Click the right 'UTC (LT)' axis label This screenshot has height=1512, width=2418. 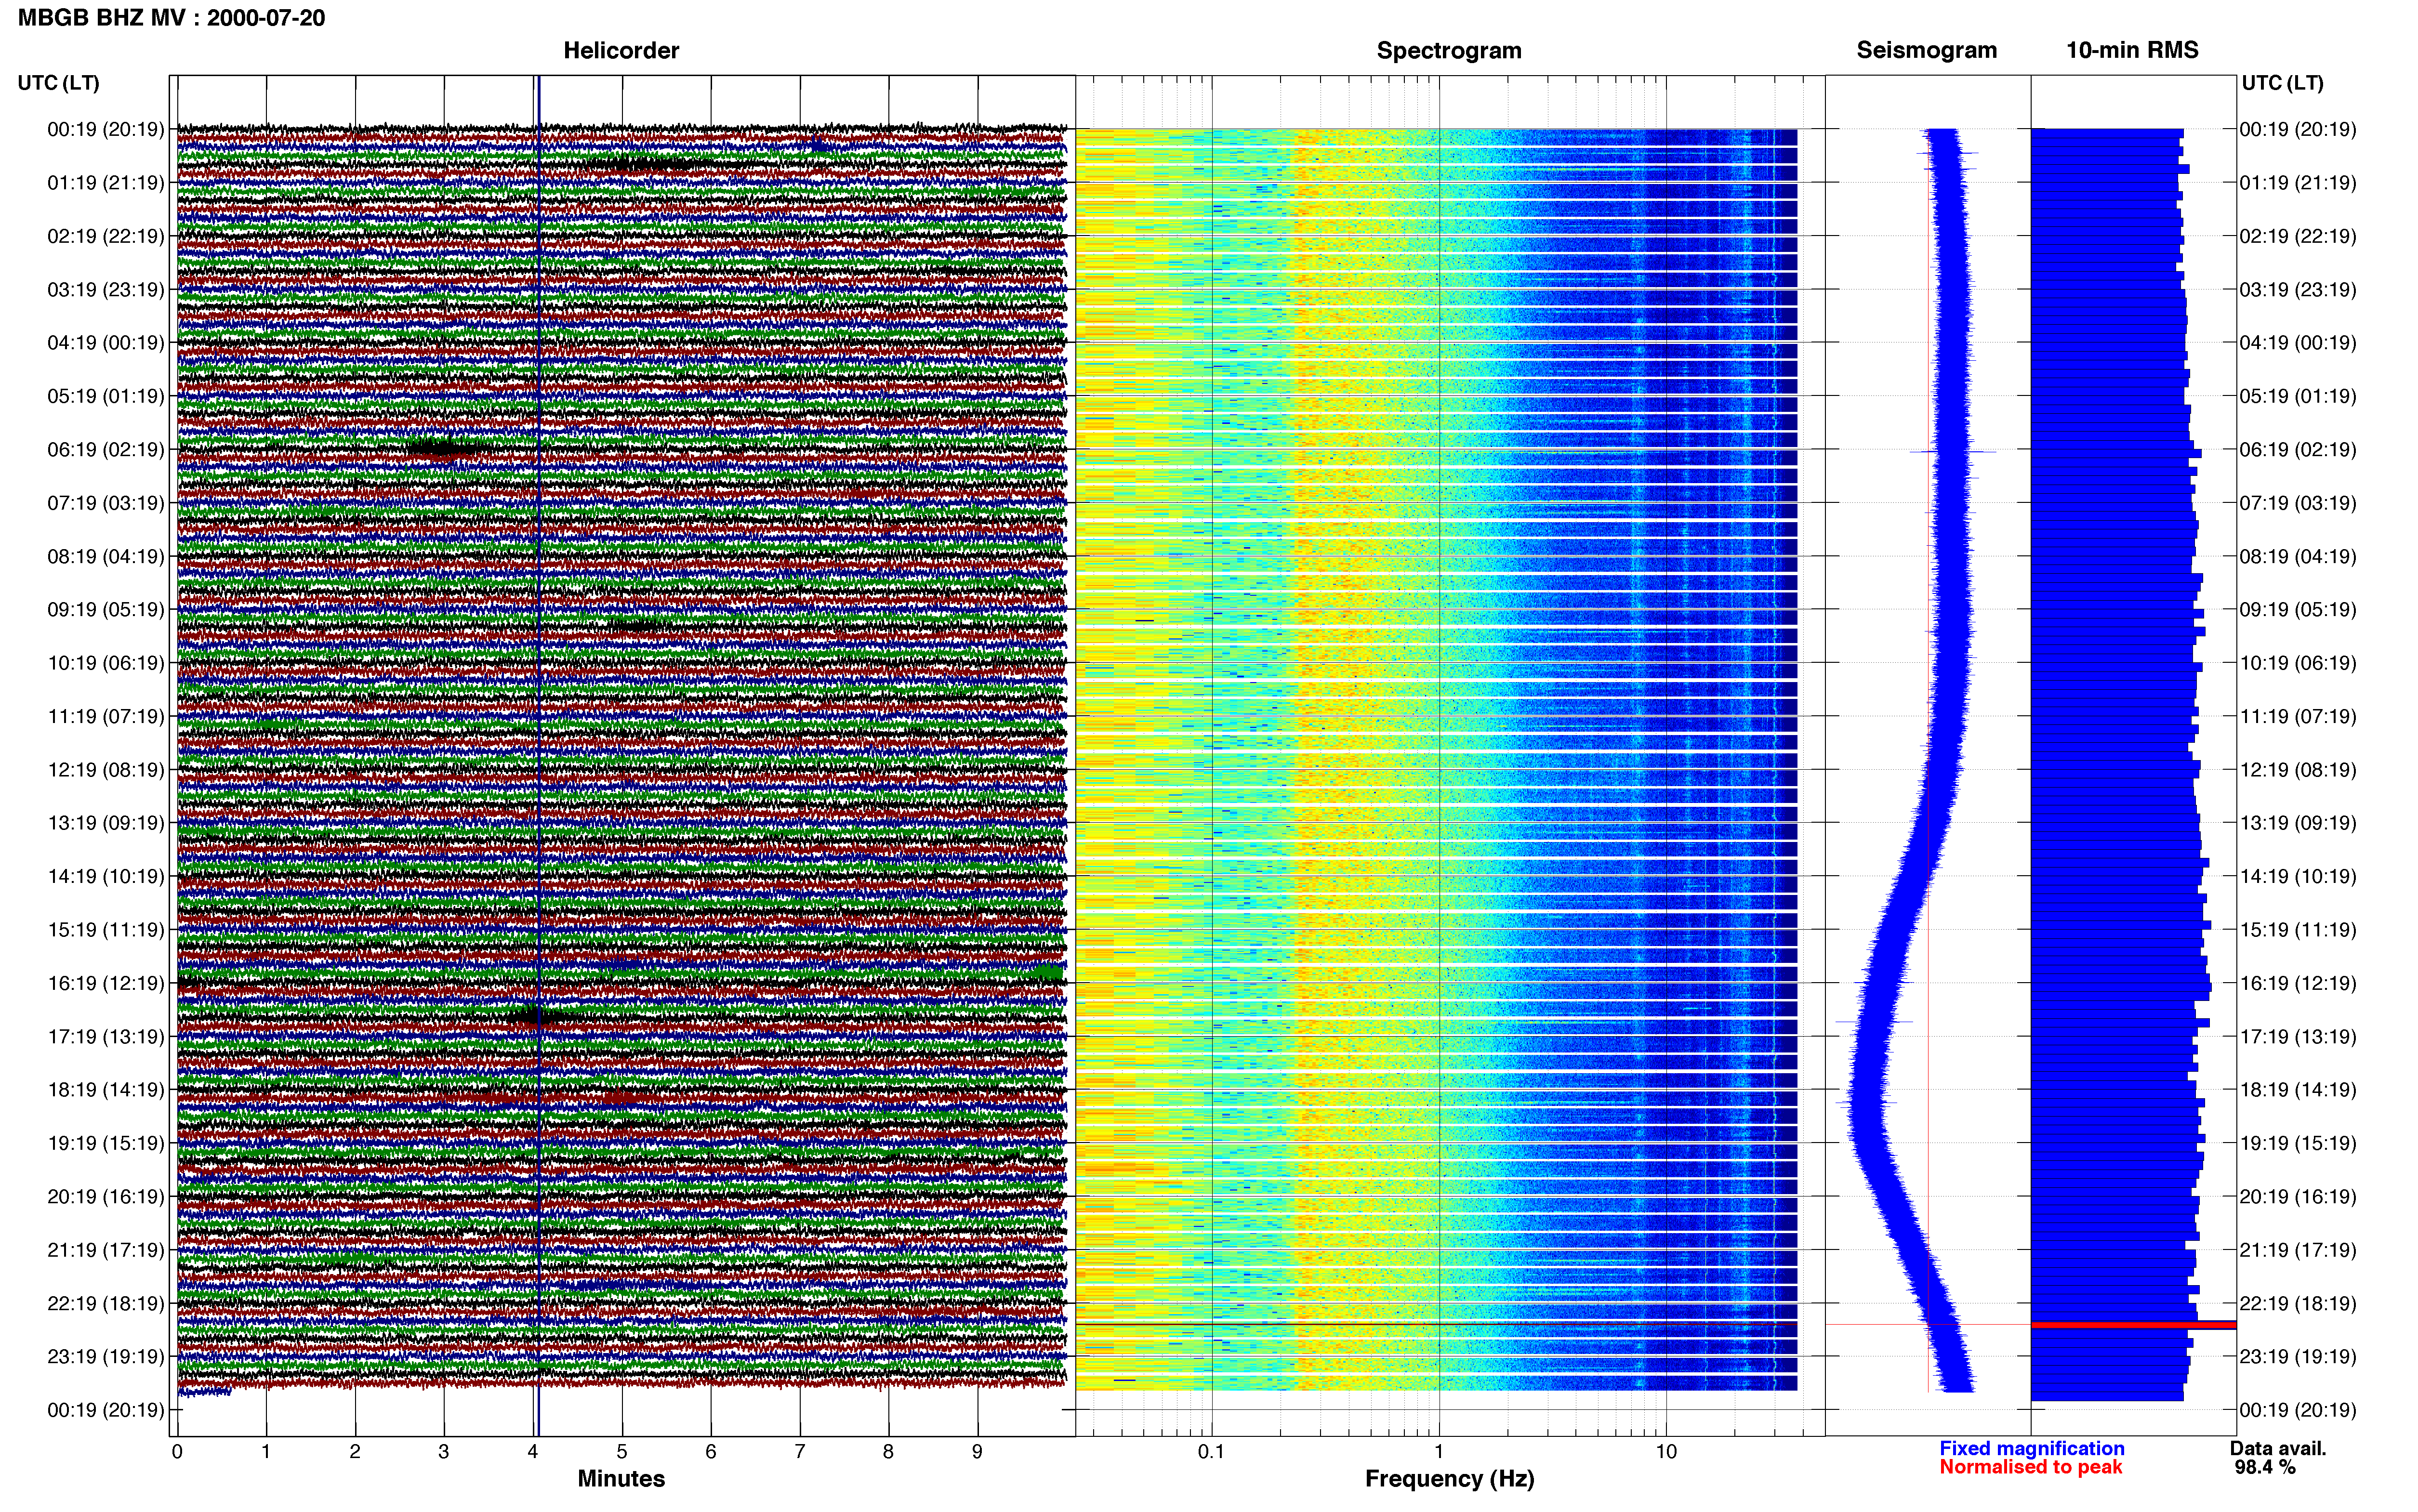coord(2282,83)
